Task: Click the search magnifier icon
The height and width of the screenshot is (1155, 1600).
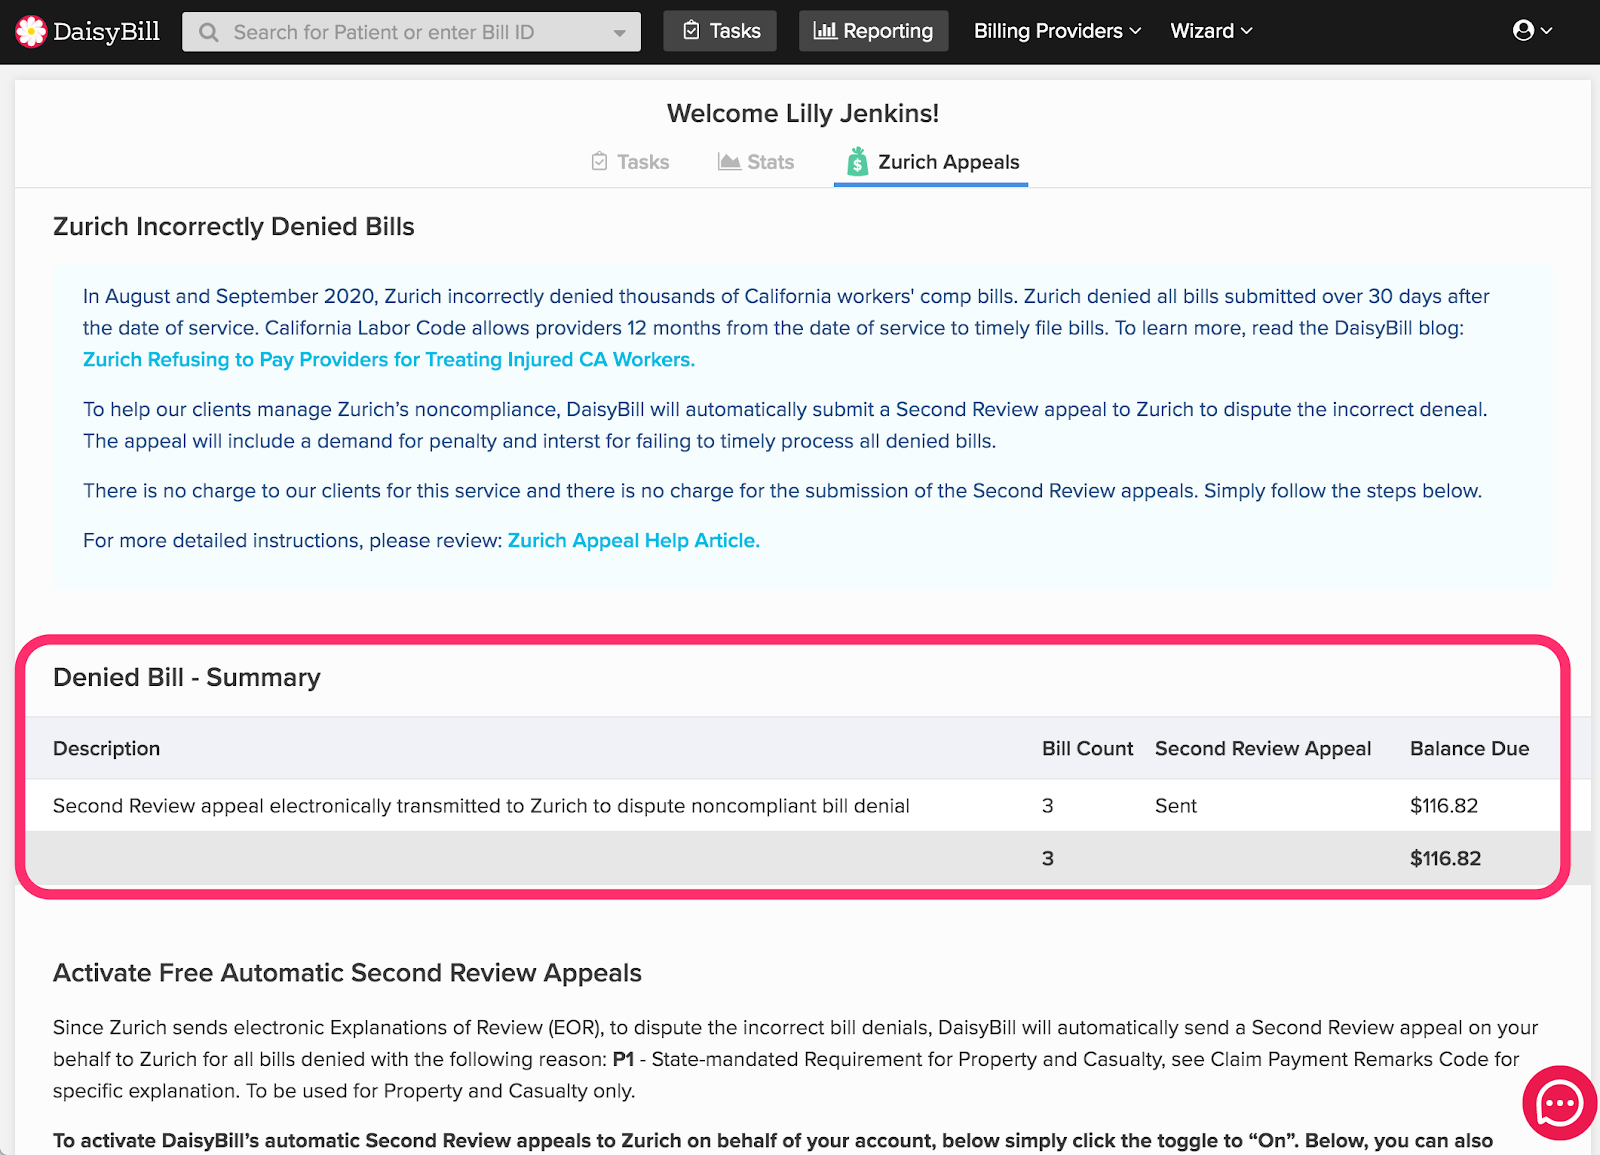Action: 208,33
